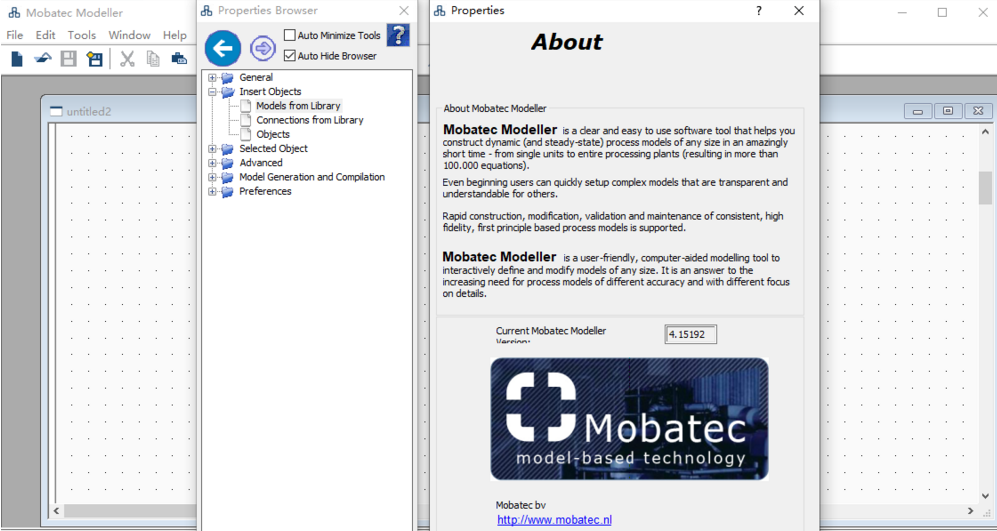
Task: Go forward with the purple arrow button
Action: 263,48
